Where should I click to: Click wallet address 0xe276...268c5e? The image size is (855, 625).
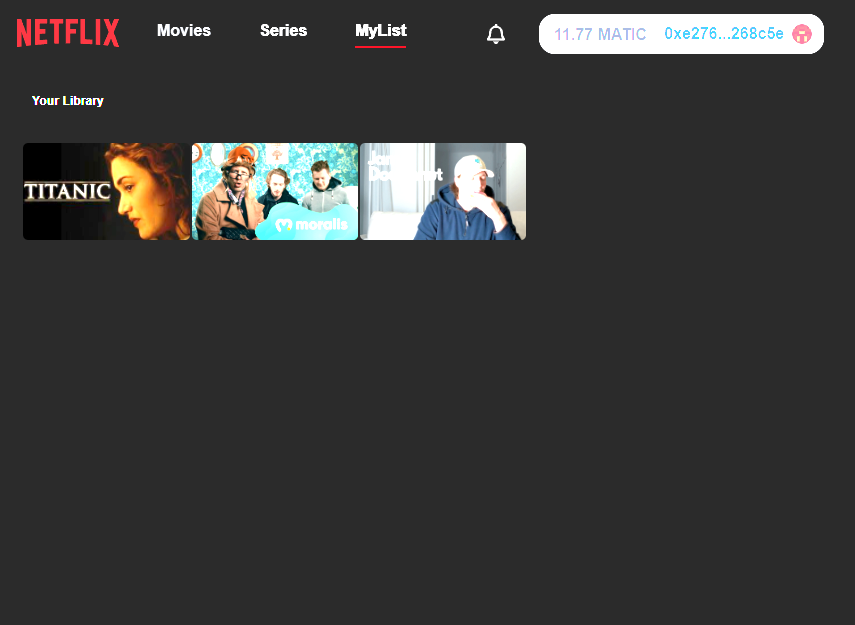(x=724, y=34)
